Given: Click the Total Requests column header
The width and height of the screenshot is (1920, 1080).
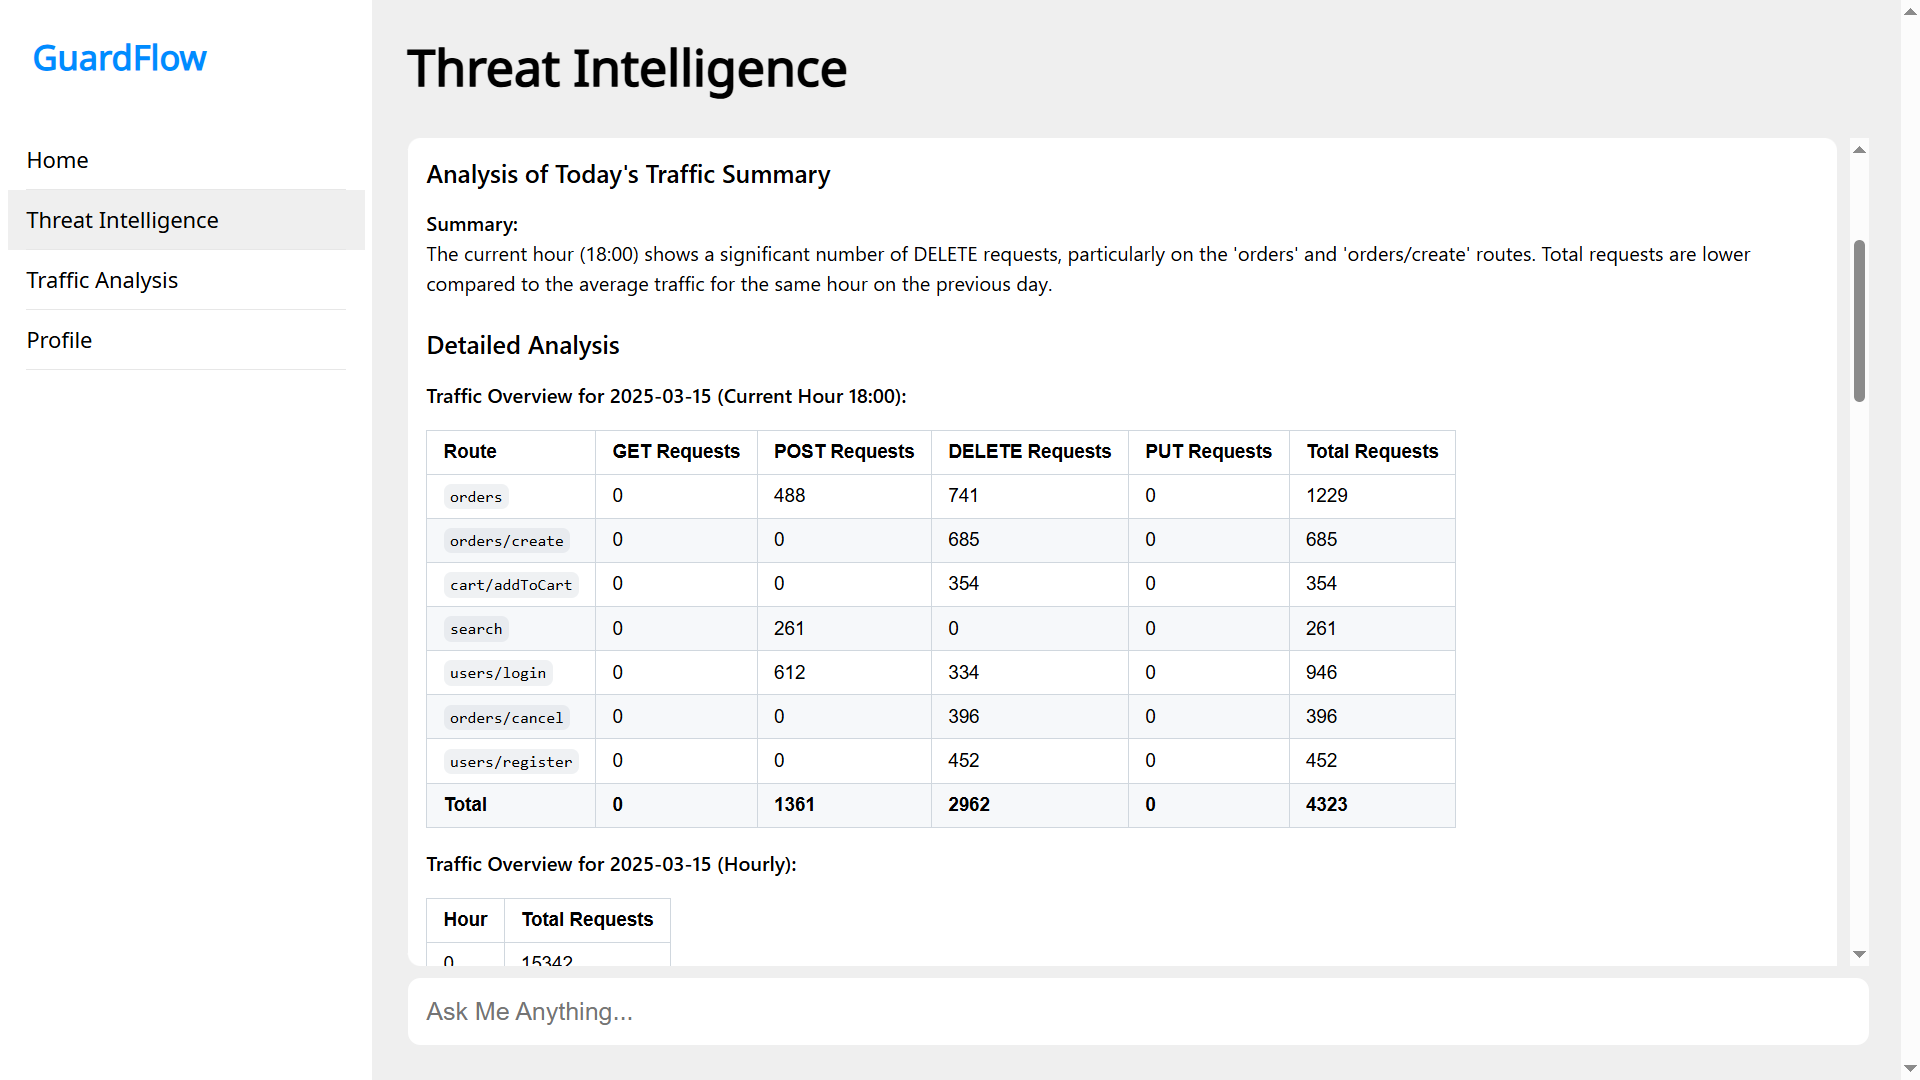Looking at the screenshot, I should coord(1371,451).
